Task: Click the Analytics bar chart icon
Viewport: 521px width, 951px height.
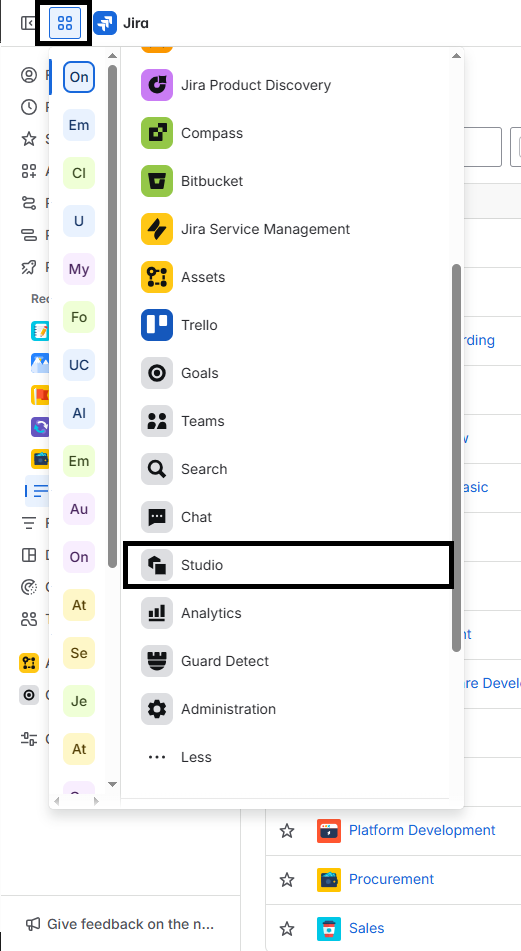Action: point(157,613)
